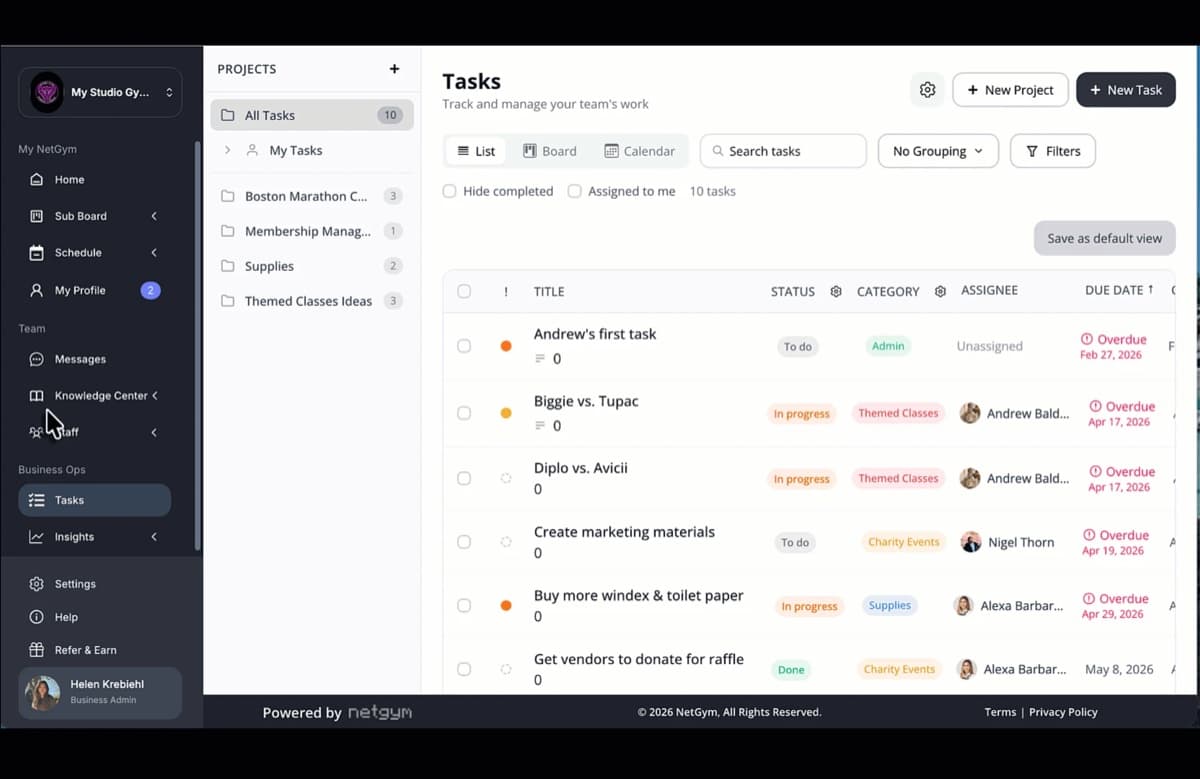Expand the Sub Board submenu chevron
Viewport: 1200px width, 779px height.
[x=154, y=216]
